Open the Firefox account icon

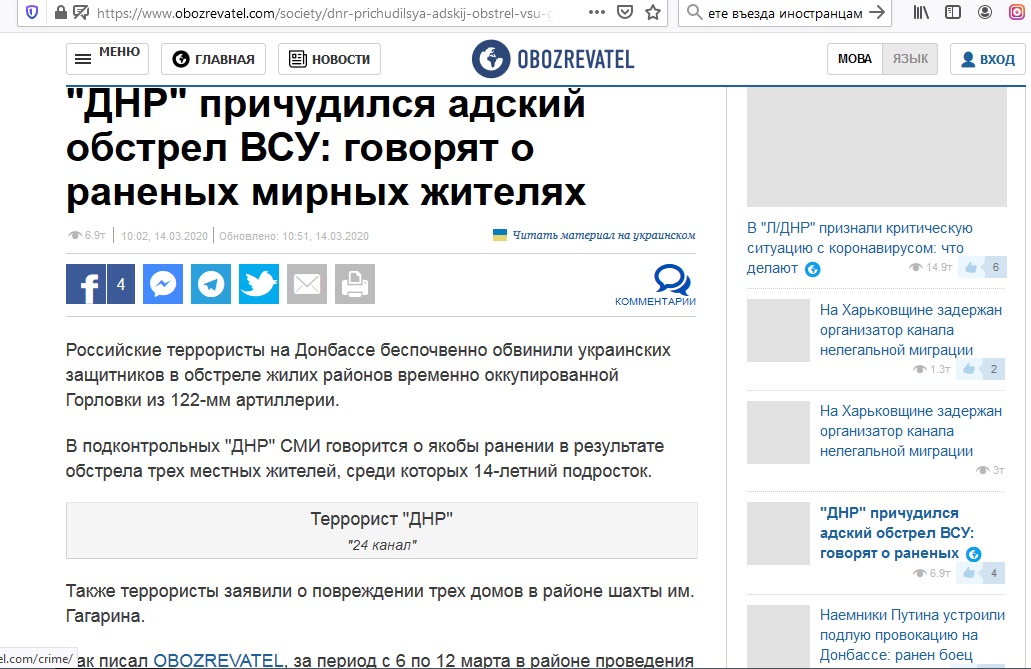(984, 12)
